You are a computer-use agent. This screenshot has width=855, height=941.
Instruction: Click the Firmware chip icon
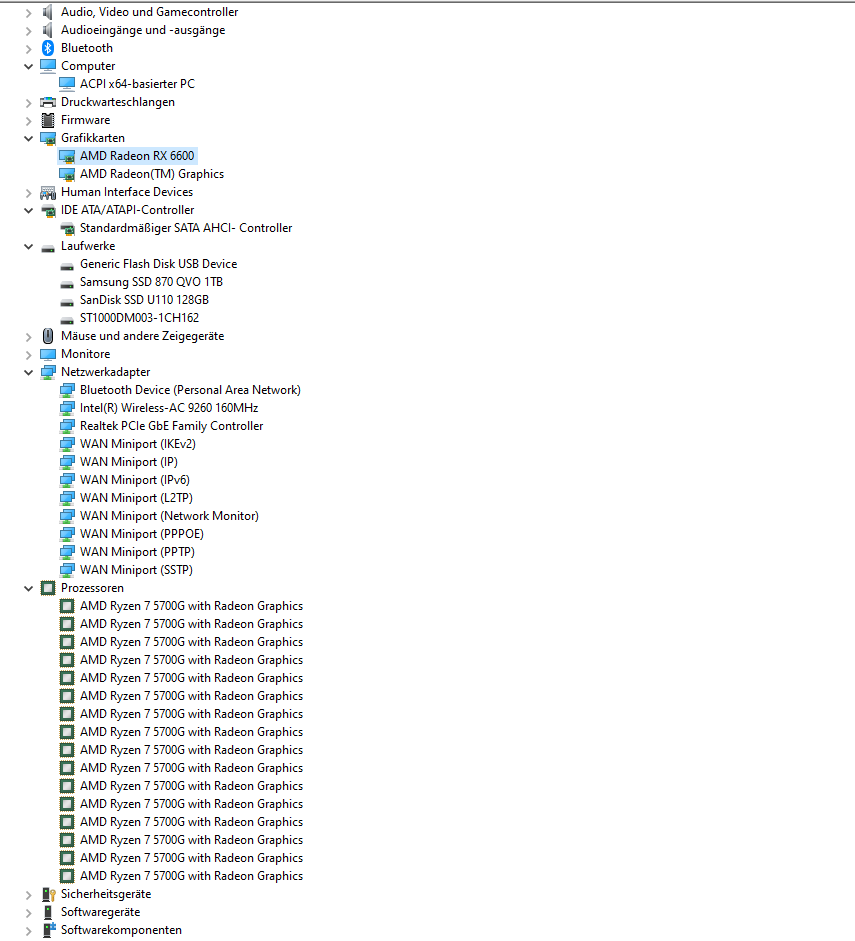[48, 120]
